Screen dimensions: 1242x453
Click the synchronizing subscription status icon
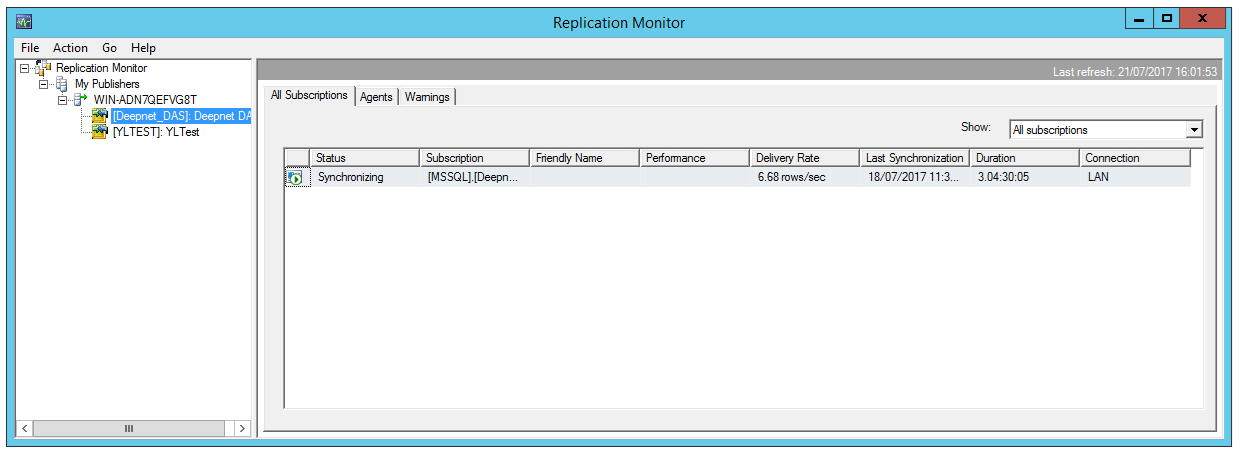pos(295,178)
